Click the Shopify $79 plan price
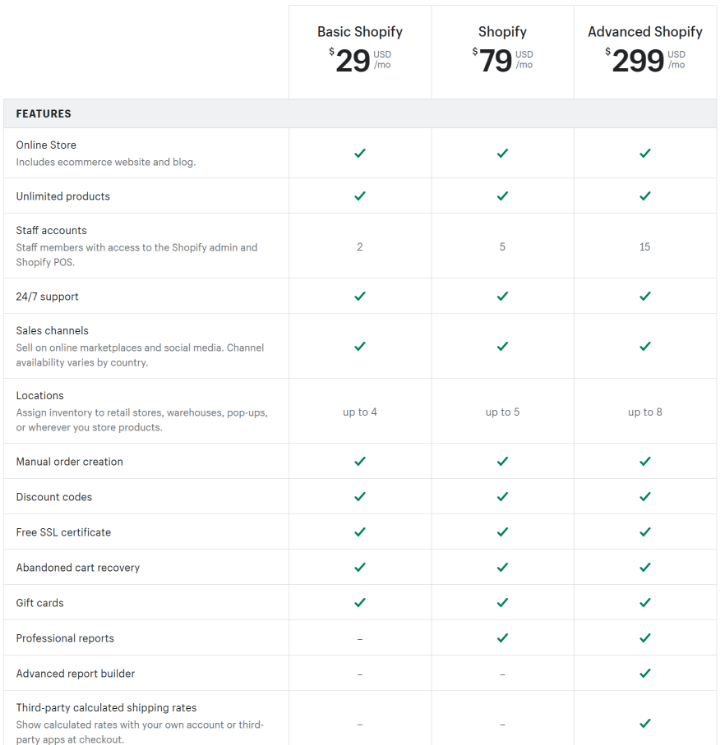The image size is (720, 745). [x=502, y=60]
